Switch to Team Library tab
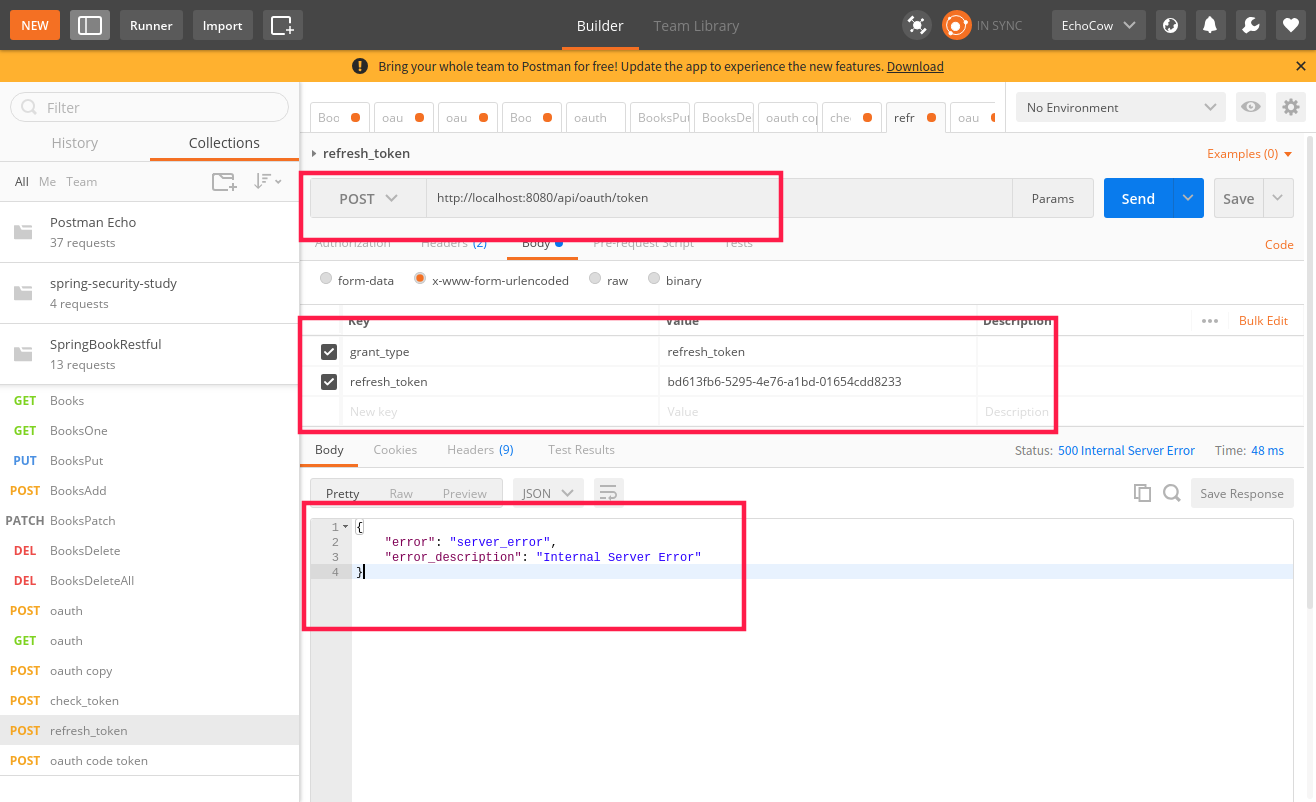Viewport: 1316px width, 802px height. 696,26
